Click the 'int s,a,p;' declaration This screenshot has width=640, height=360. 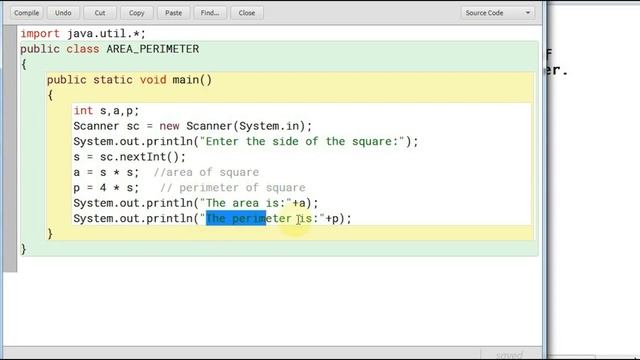click(106, 111)
